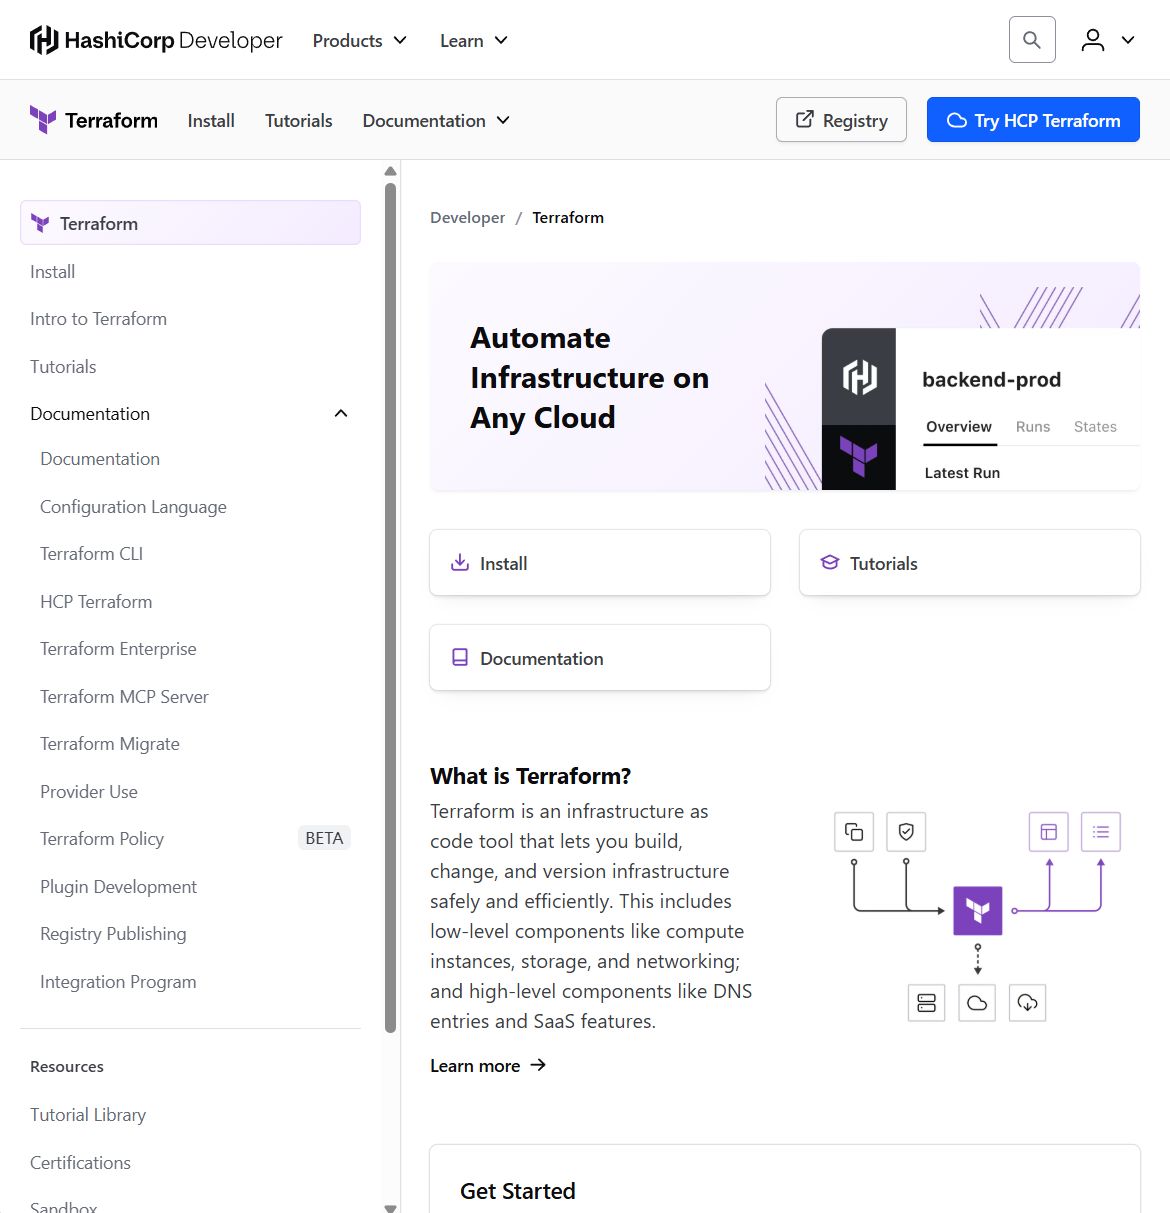The image size is (1170, 1213).
Task: Click the Terraform icon in sidebar's highlighted item
Action: click(x=40, y=223)
